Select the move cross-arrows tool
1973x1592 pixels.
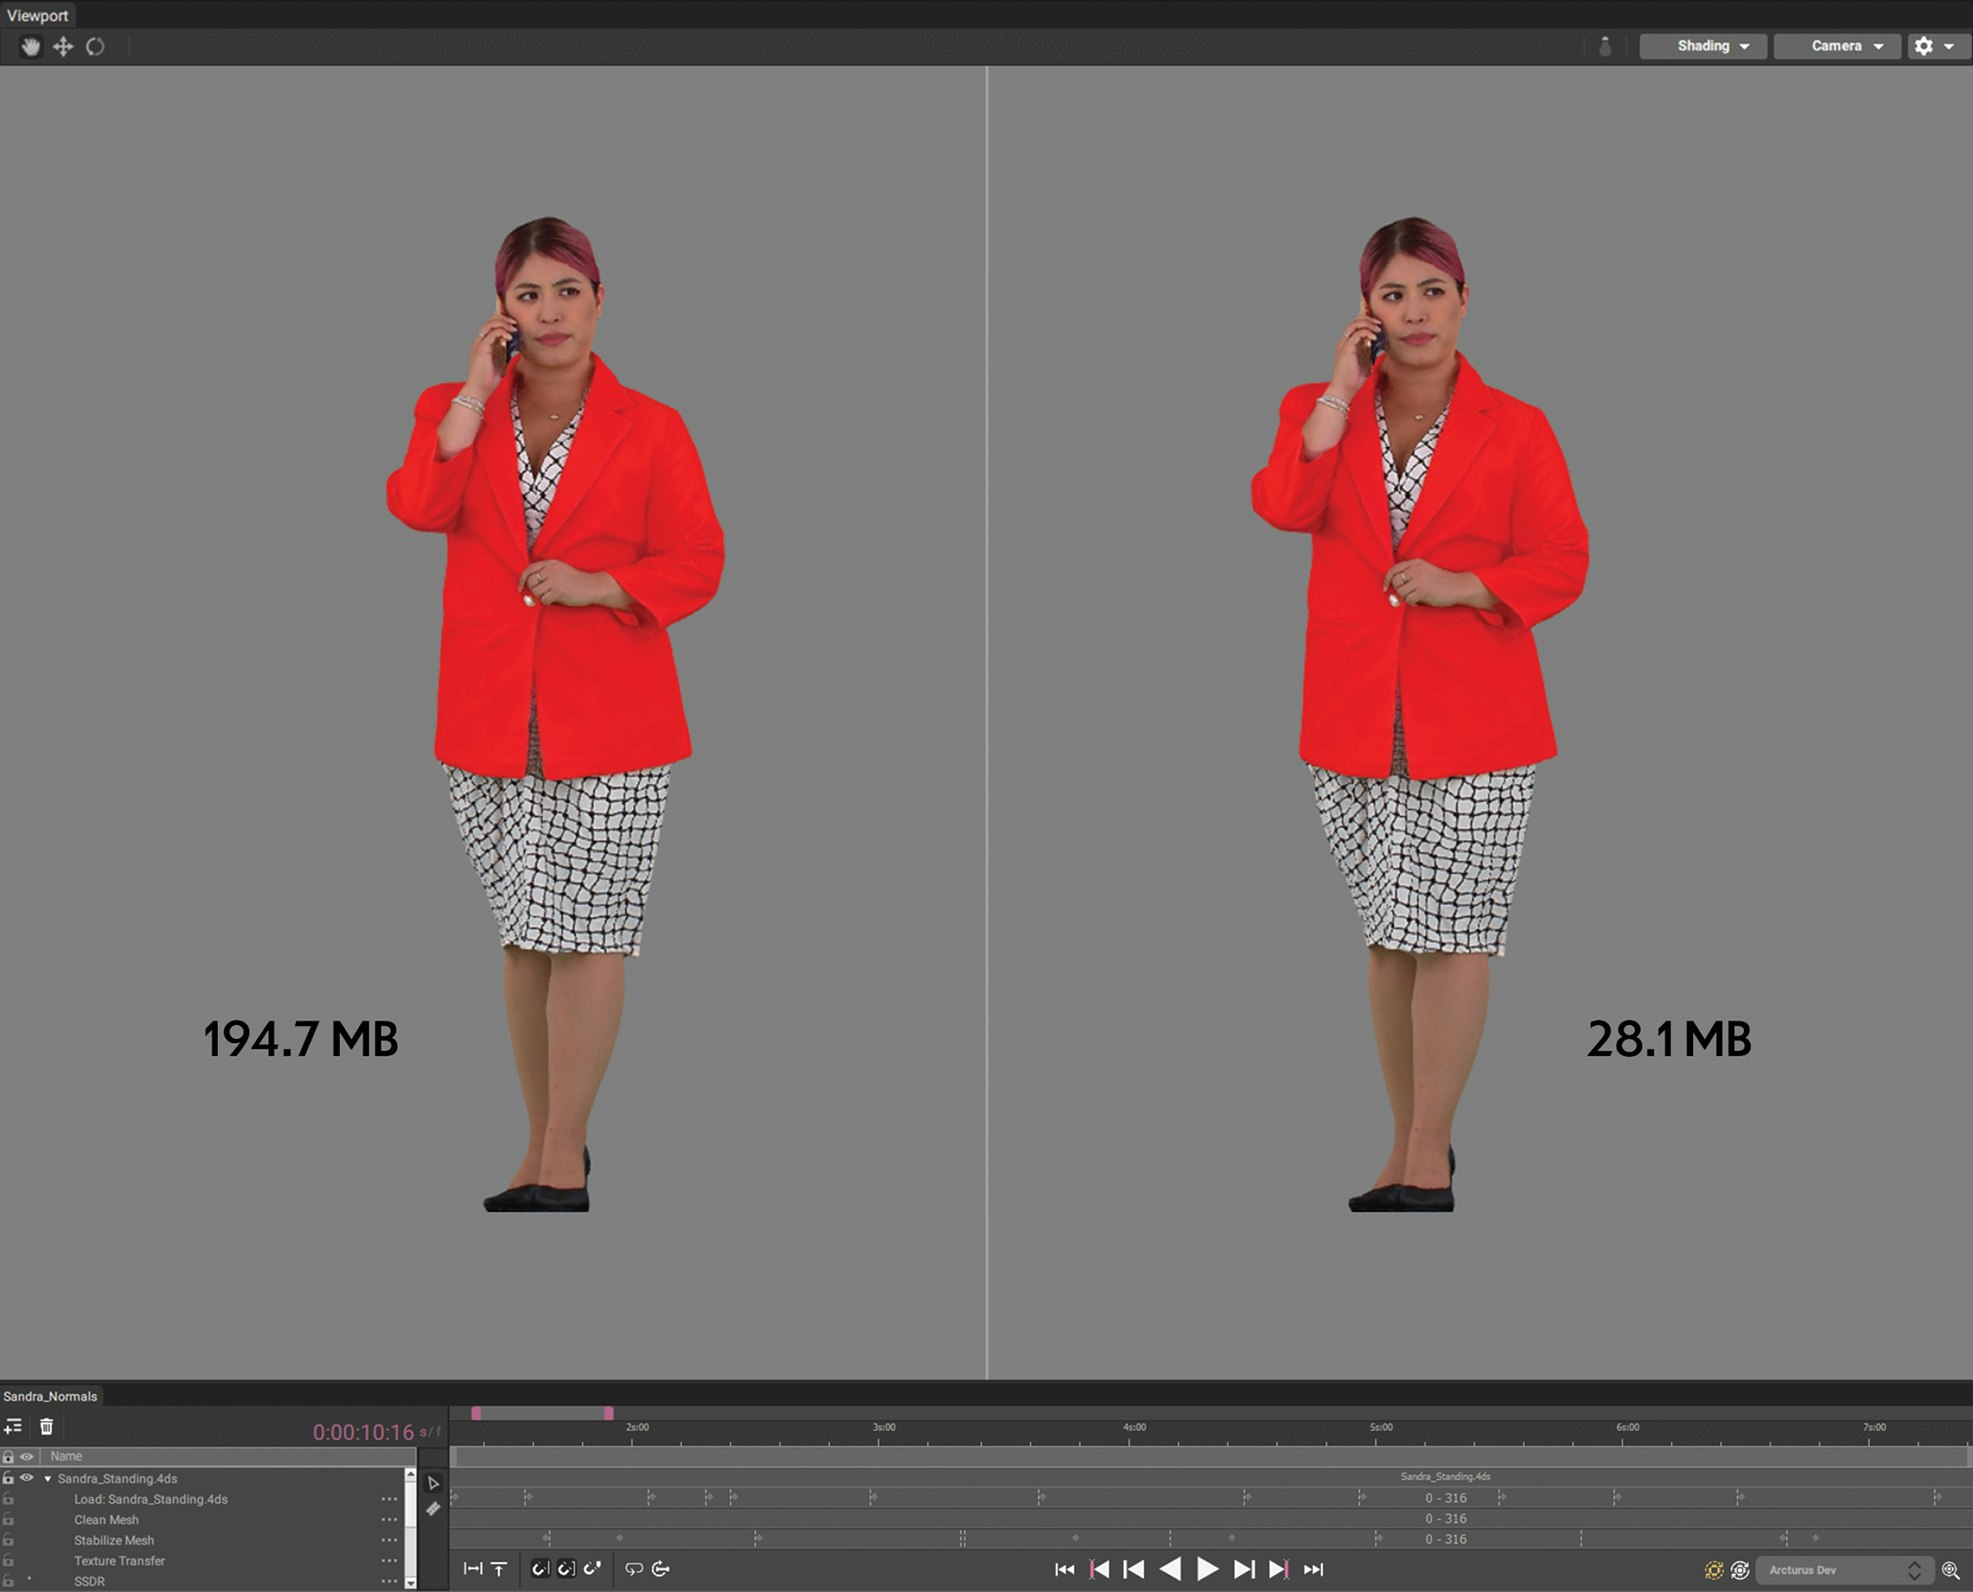[x=63, y=46]
